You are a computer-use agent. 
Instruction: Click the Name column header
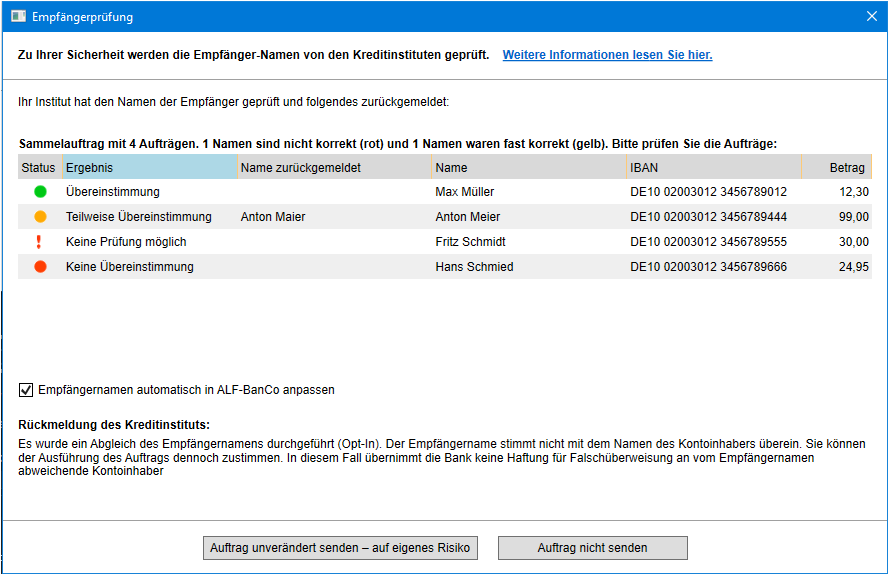pyautogui.click(x=529, y=167)
